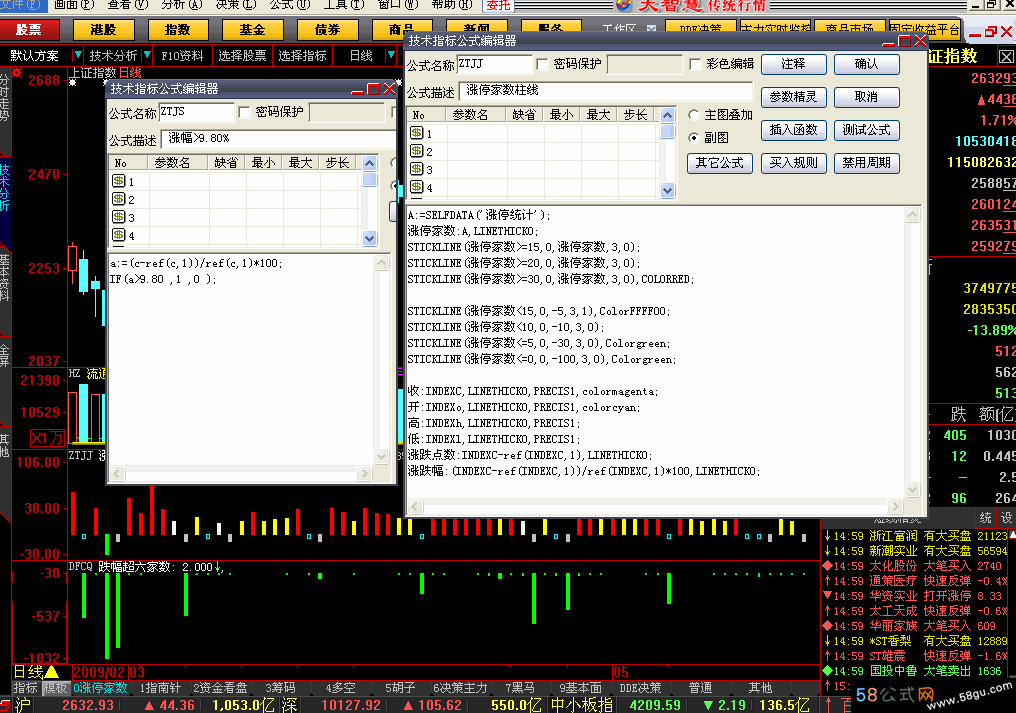Viewport: 1016px width, 713px height.
Task: Click parameter row 2 icon in ZTJS editor
Action: coord(118,199)
